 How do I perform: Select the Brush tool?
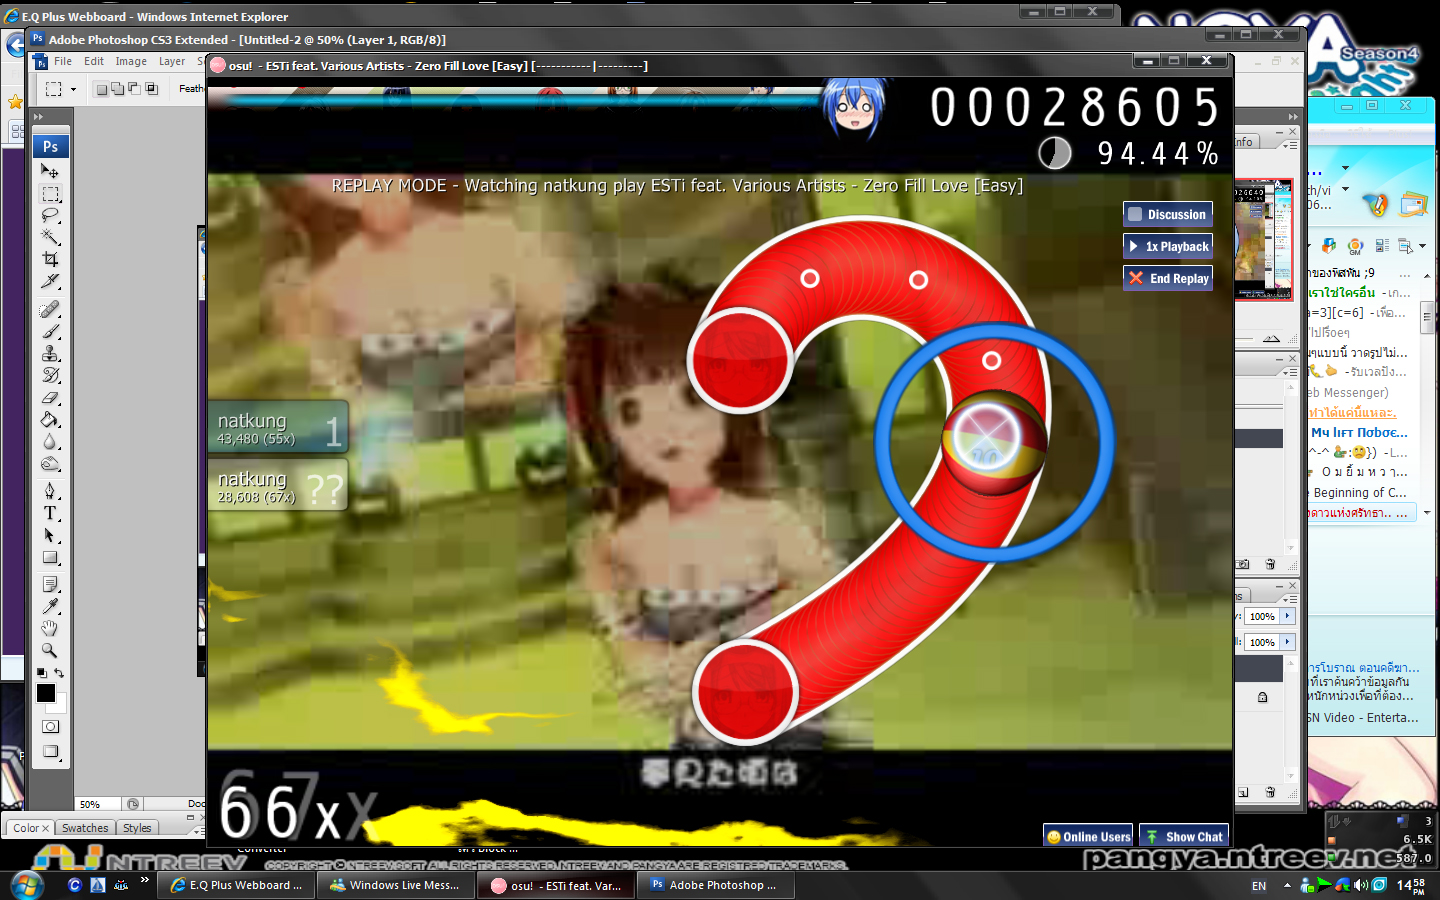point(50,331)
